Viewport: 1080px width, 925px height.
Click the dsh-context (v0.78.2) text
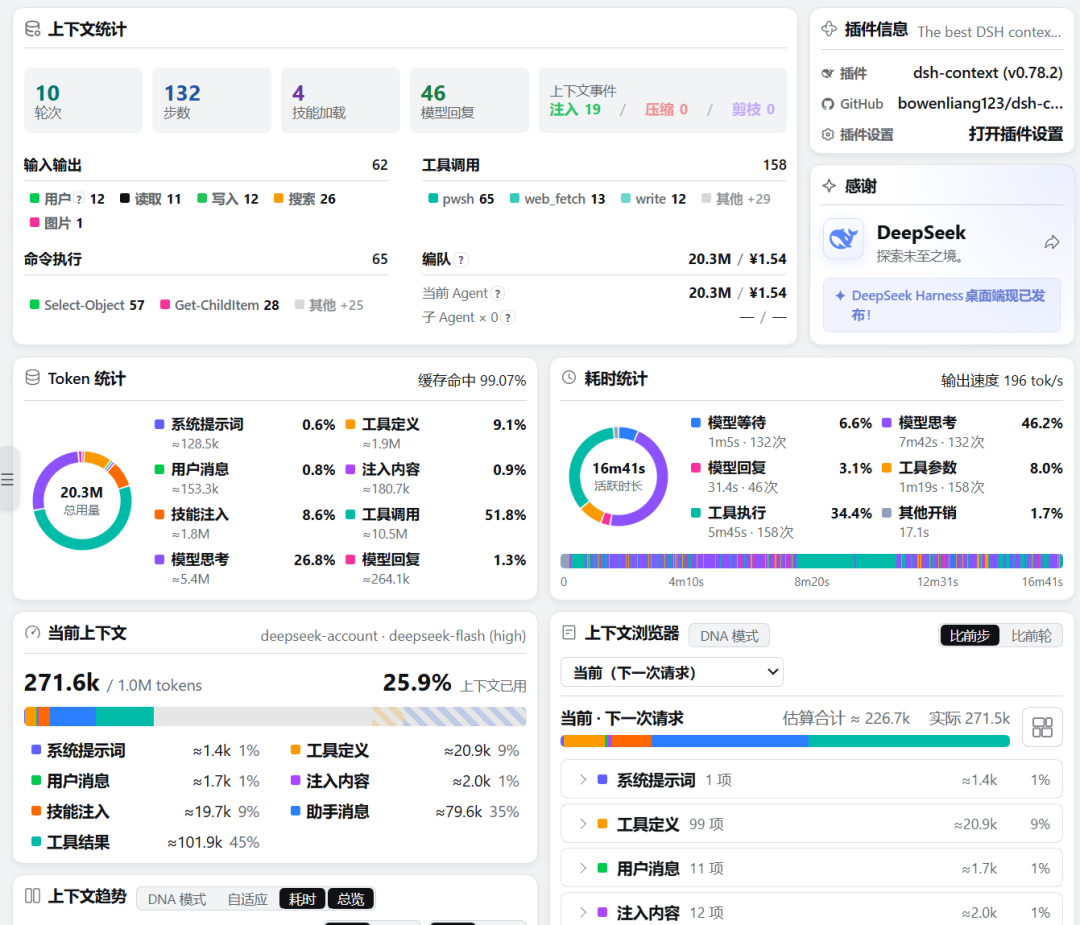point(988,73)
